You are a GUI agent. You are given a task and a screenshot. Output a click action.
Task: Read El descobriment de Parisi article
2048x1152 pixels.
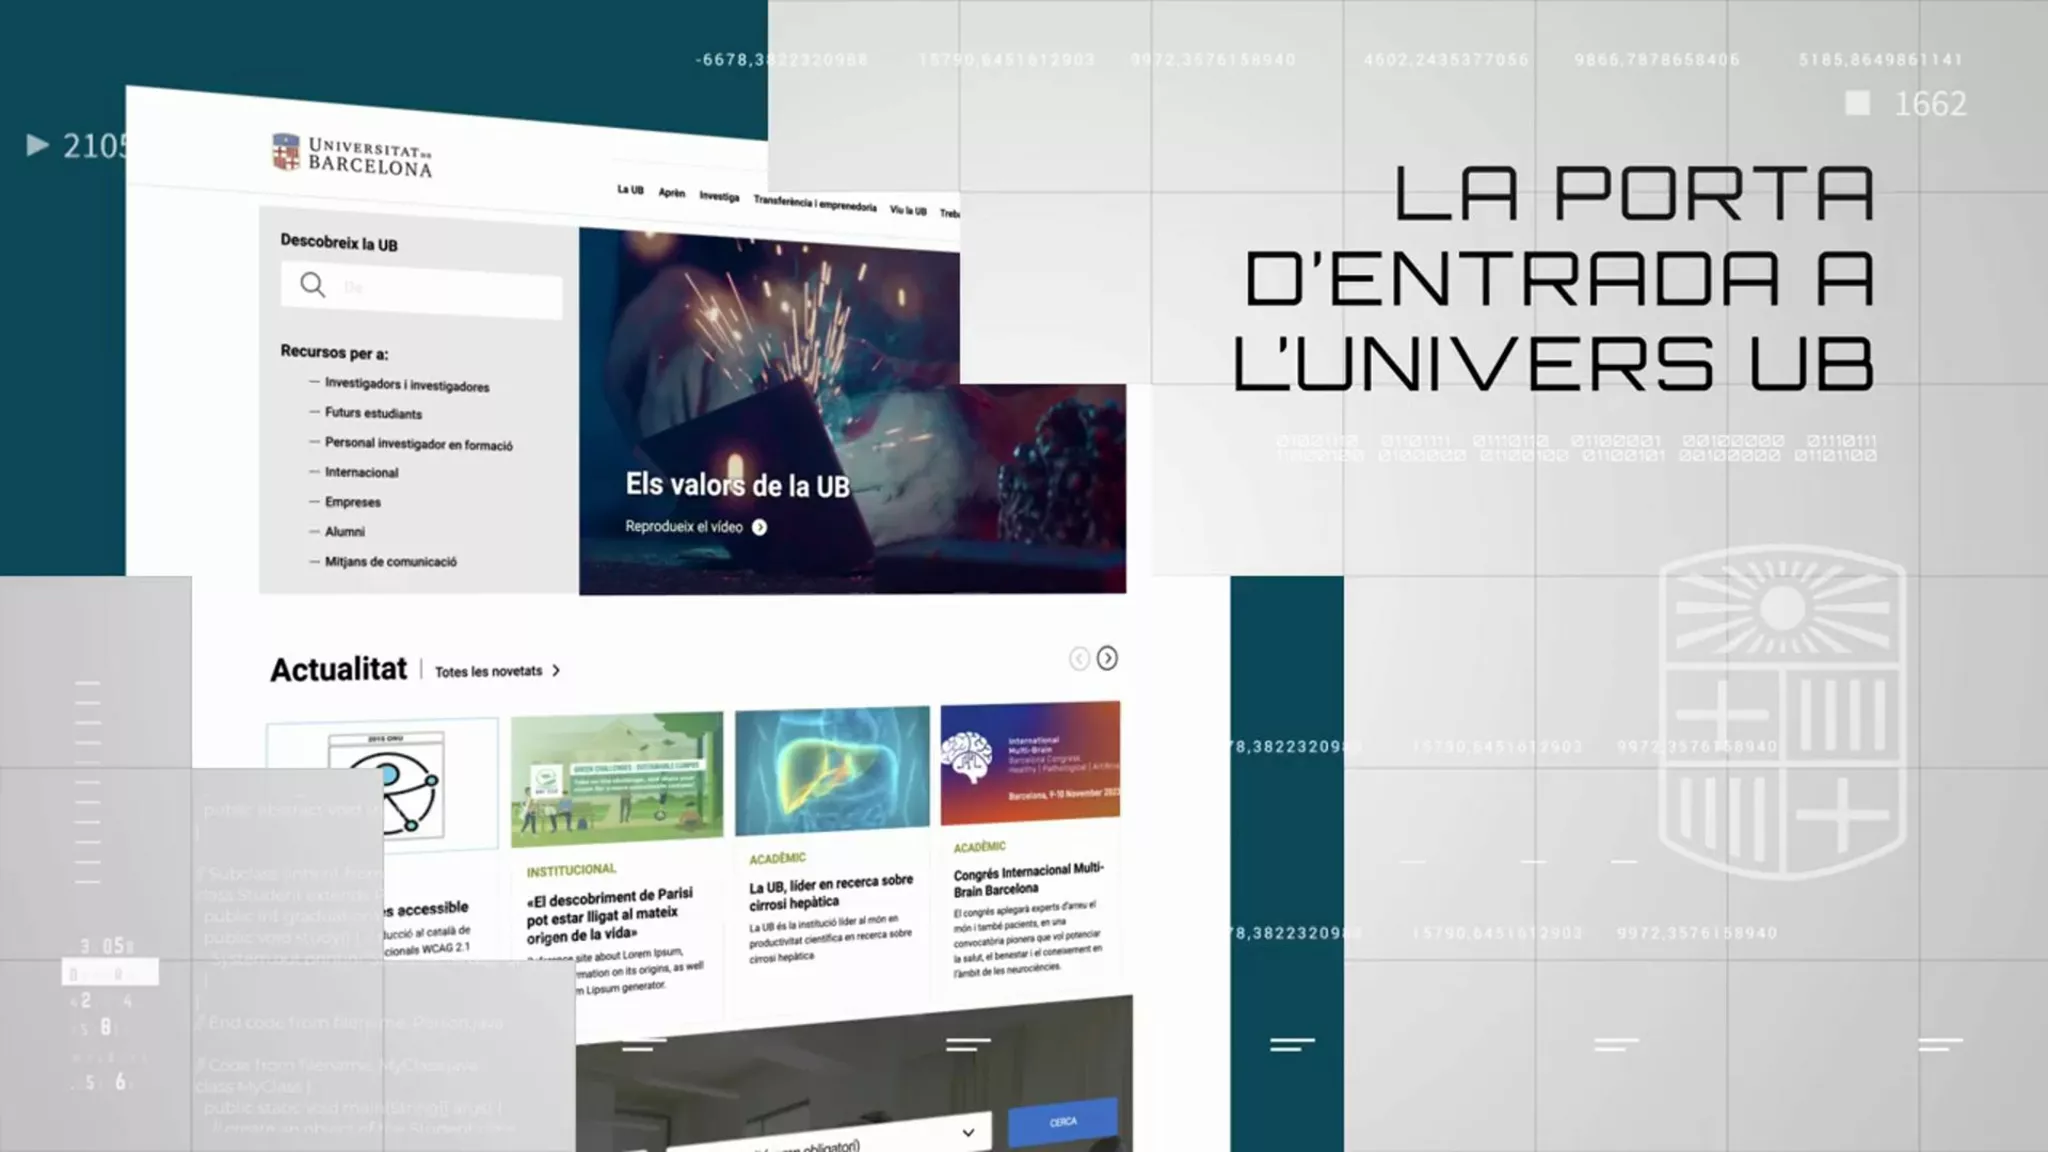coord(610,915)
